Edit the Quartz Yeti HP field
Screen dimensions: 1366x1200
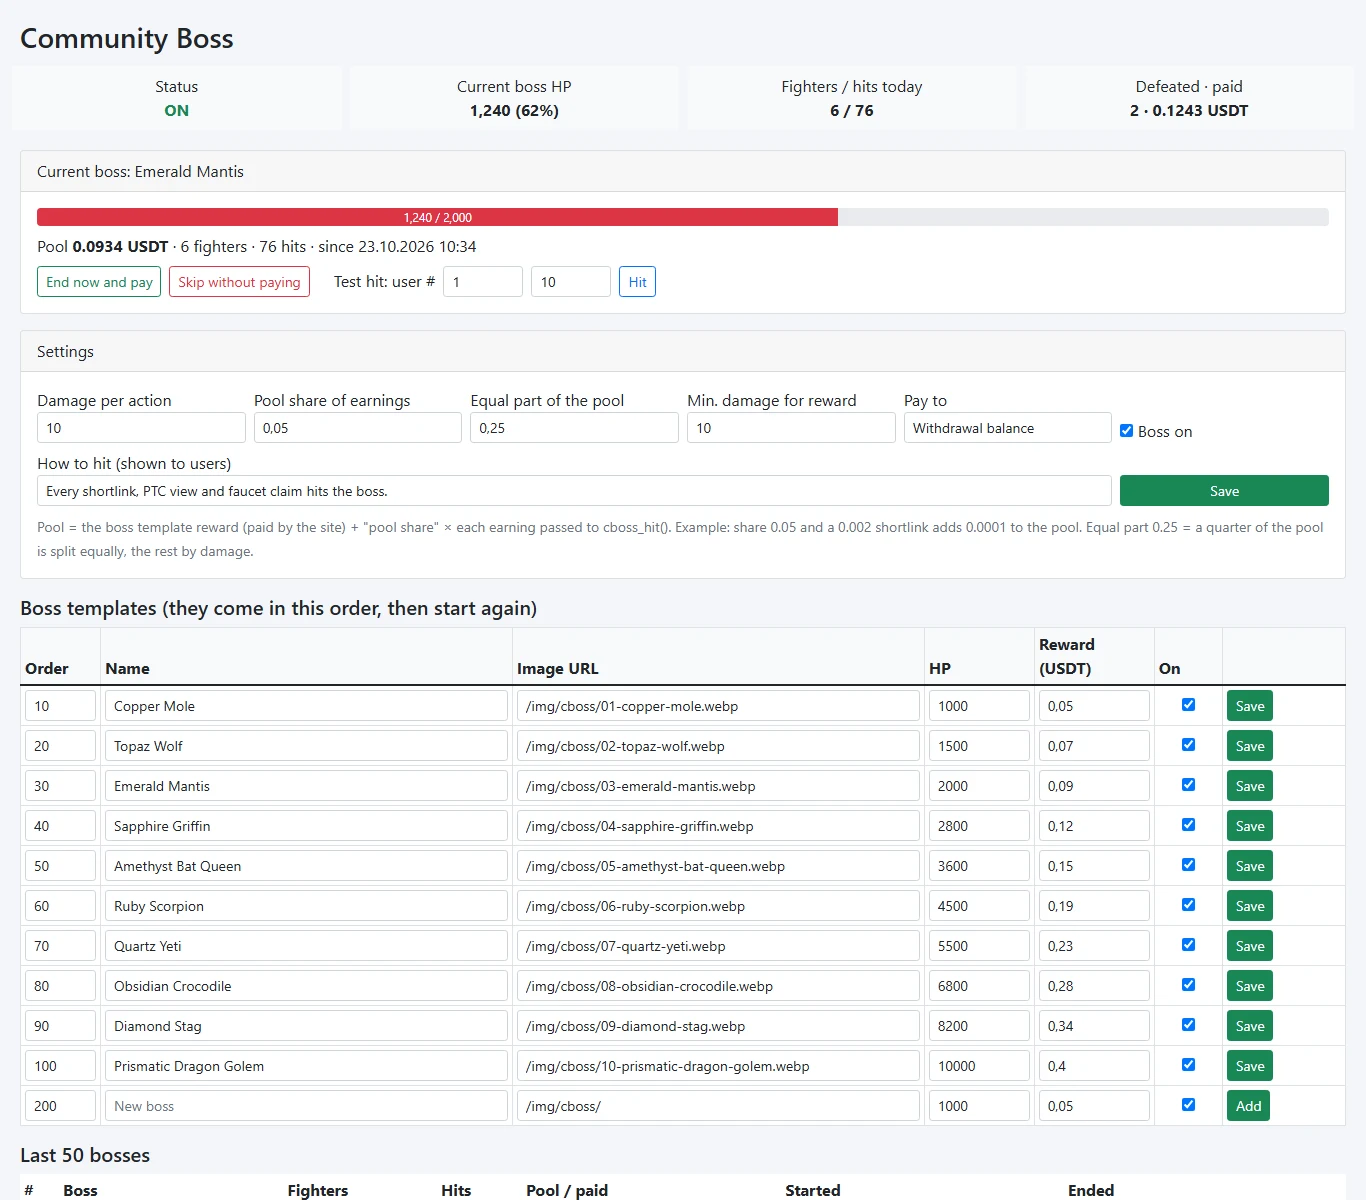coord(979,946)
